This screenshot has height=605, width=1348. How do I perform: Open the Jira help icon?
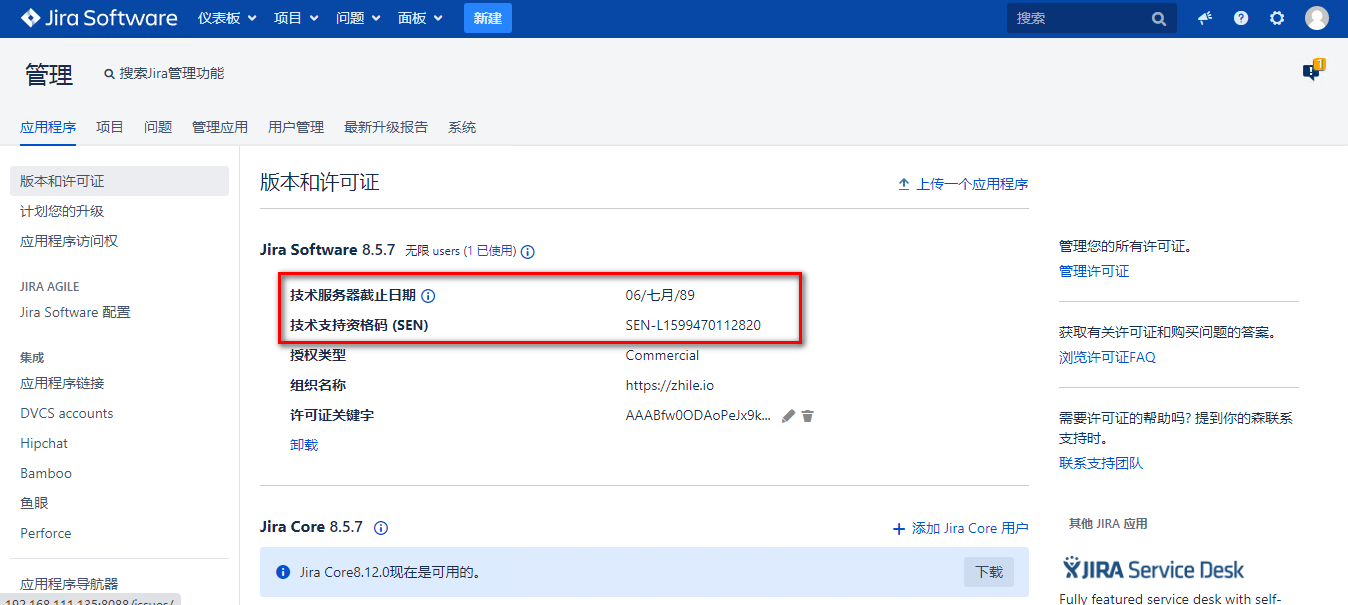[x=1240, y=17]
